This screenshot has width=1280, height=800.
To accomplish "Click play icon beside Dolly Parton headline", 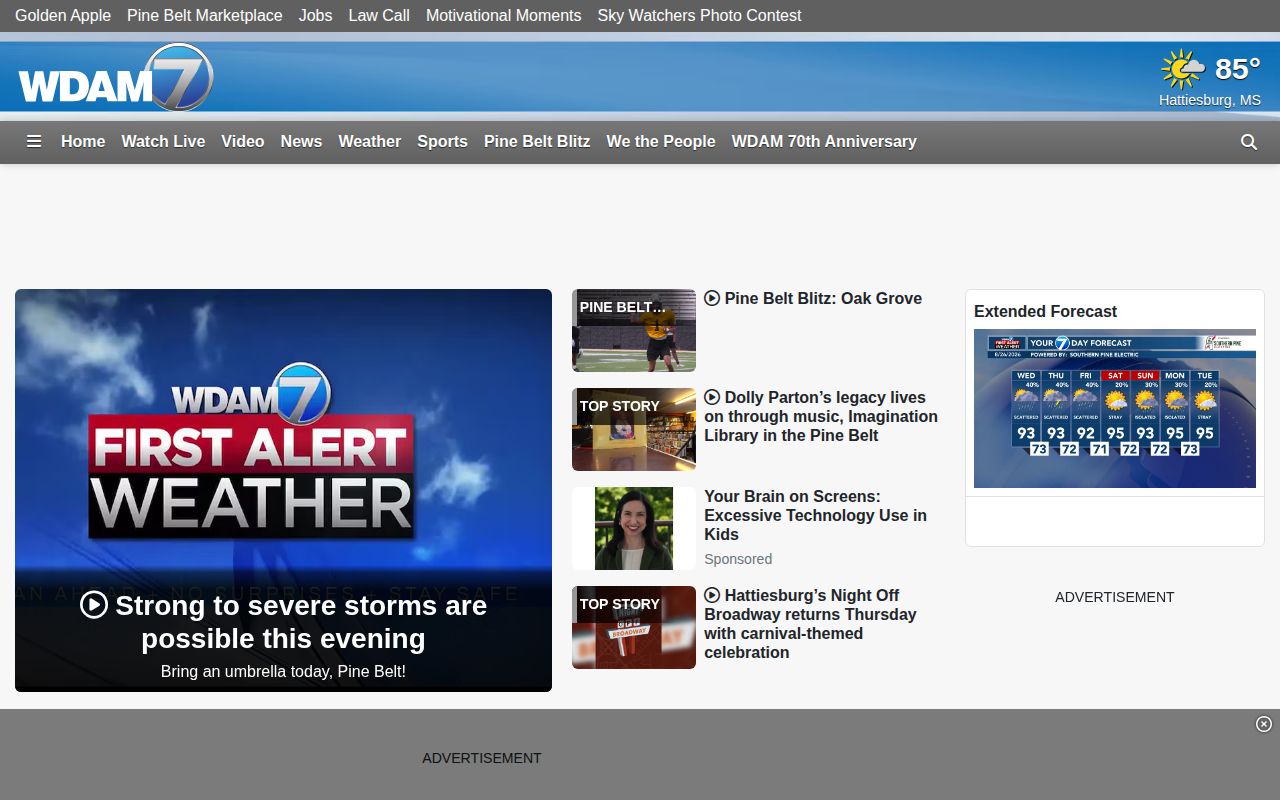I will (x=712, y=397).
